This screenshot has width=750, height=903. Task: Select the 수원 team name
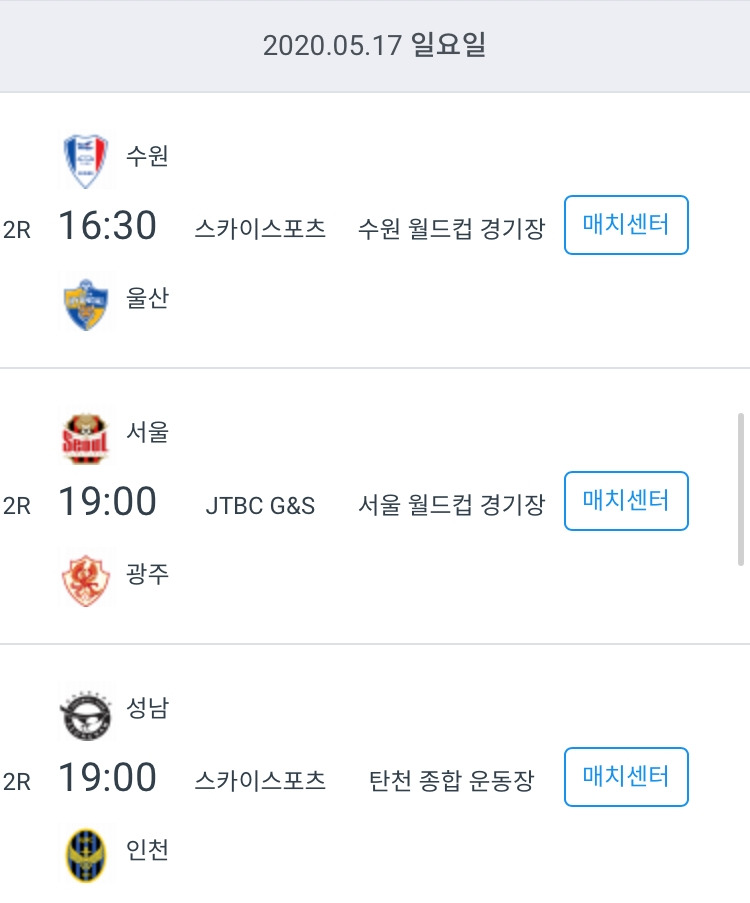[x=147, y=155]
